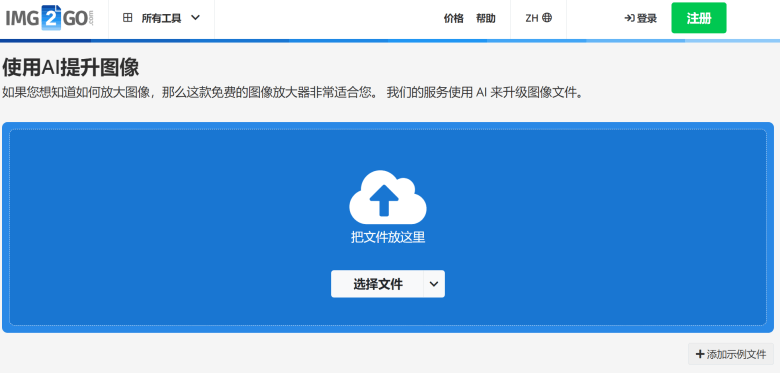
Task: Expand the arrow beside 选择文件
Action: tap(434, 284)
